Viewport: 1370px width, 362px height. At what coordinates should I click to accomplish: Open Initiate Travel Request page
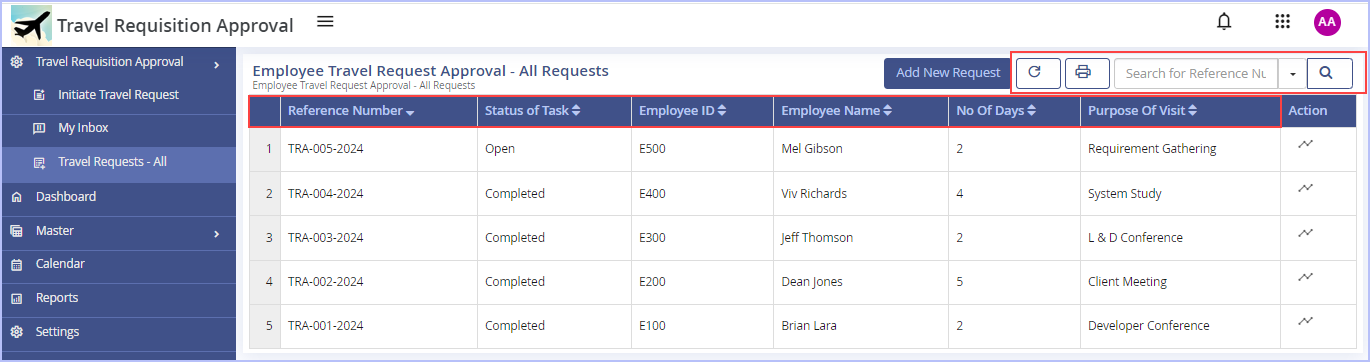[x=118, y=95]
